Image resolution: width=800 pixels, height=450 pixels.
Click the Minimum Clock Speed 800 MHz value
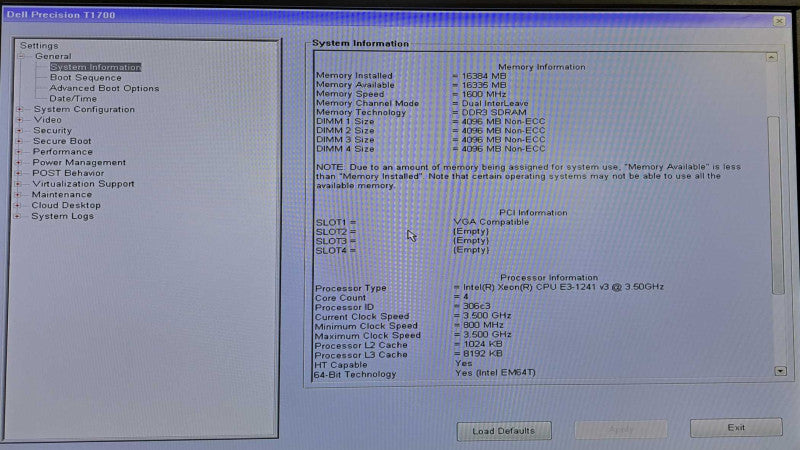[x=483, y=325]
